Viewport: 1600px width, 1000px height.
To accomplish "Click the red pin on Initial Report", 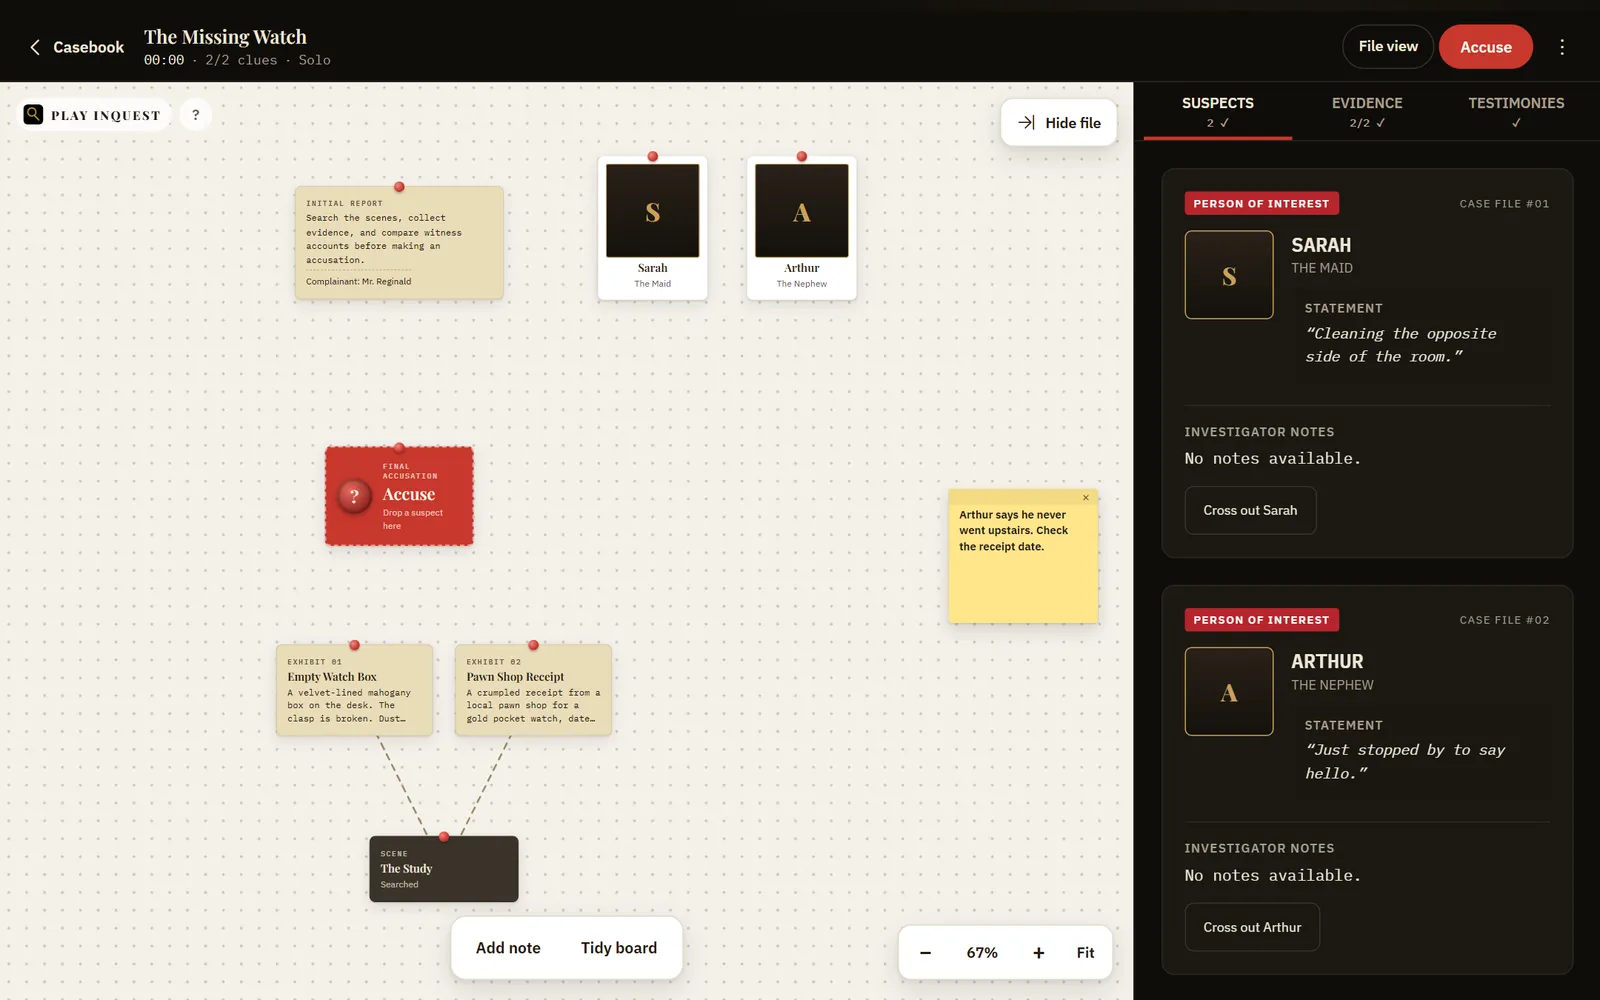I will coord(399,187).
